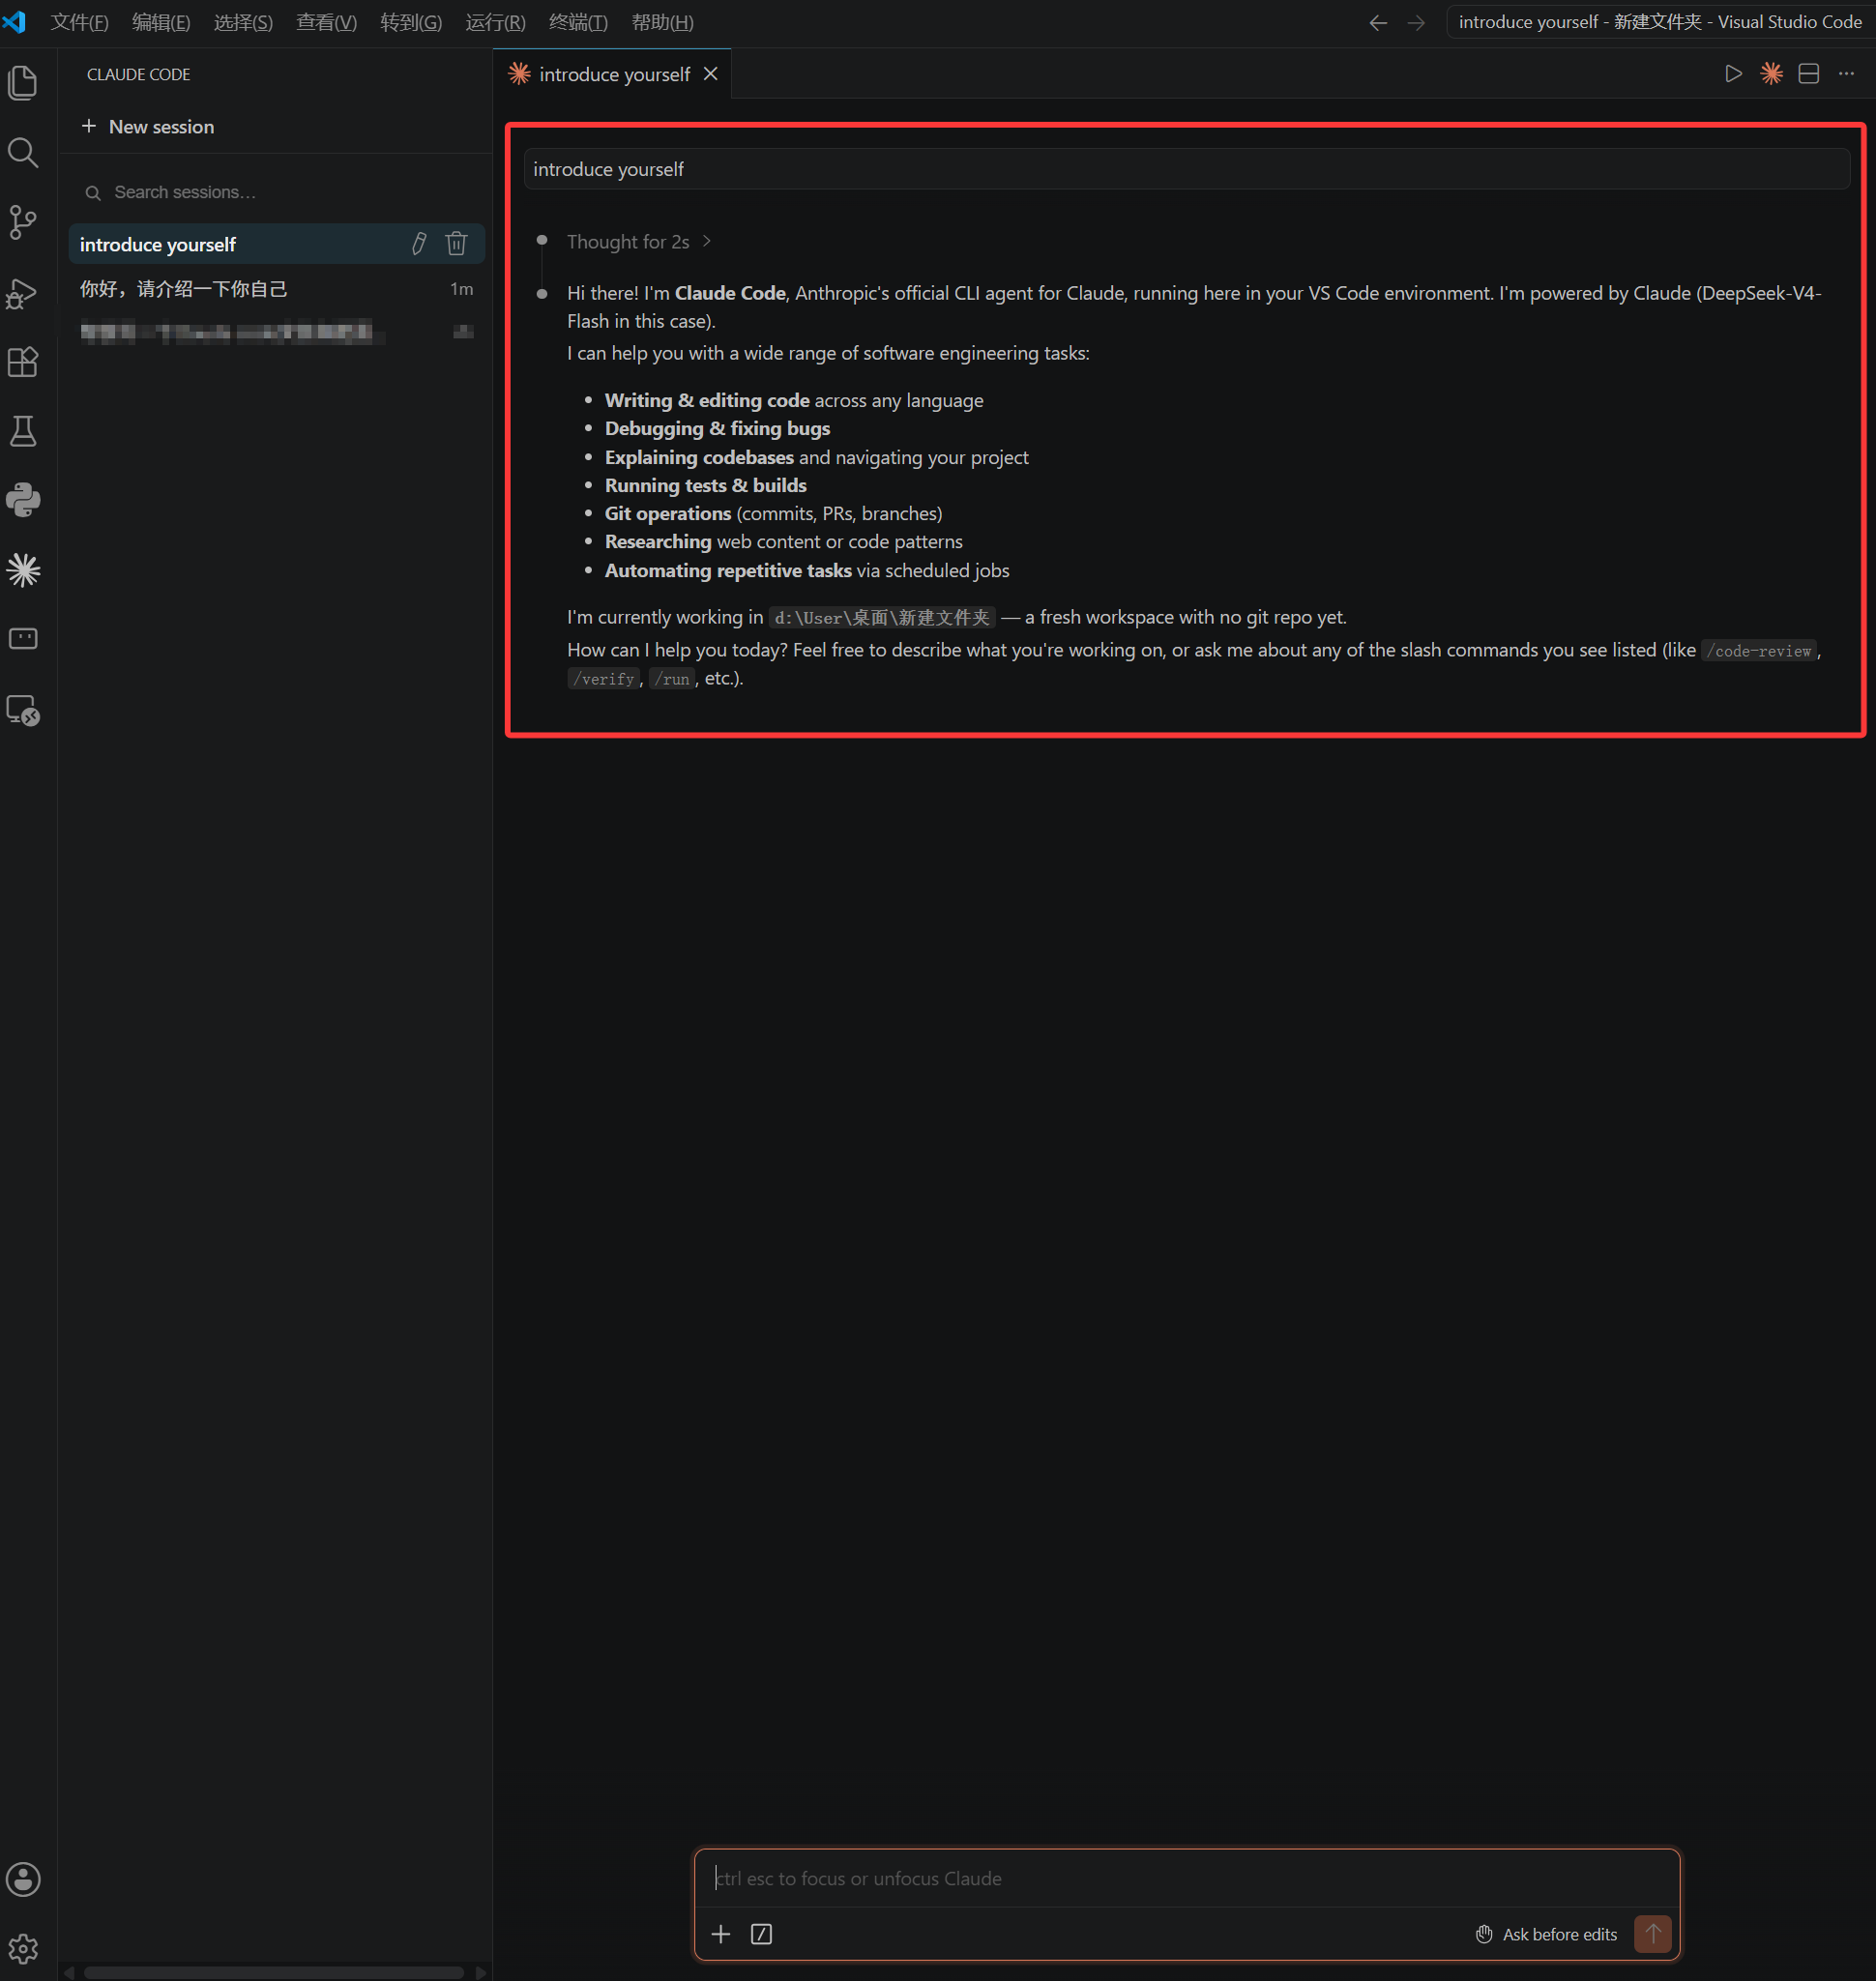Click the VS Code logo icon

click(14, 22)
